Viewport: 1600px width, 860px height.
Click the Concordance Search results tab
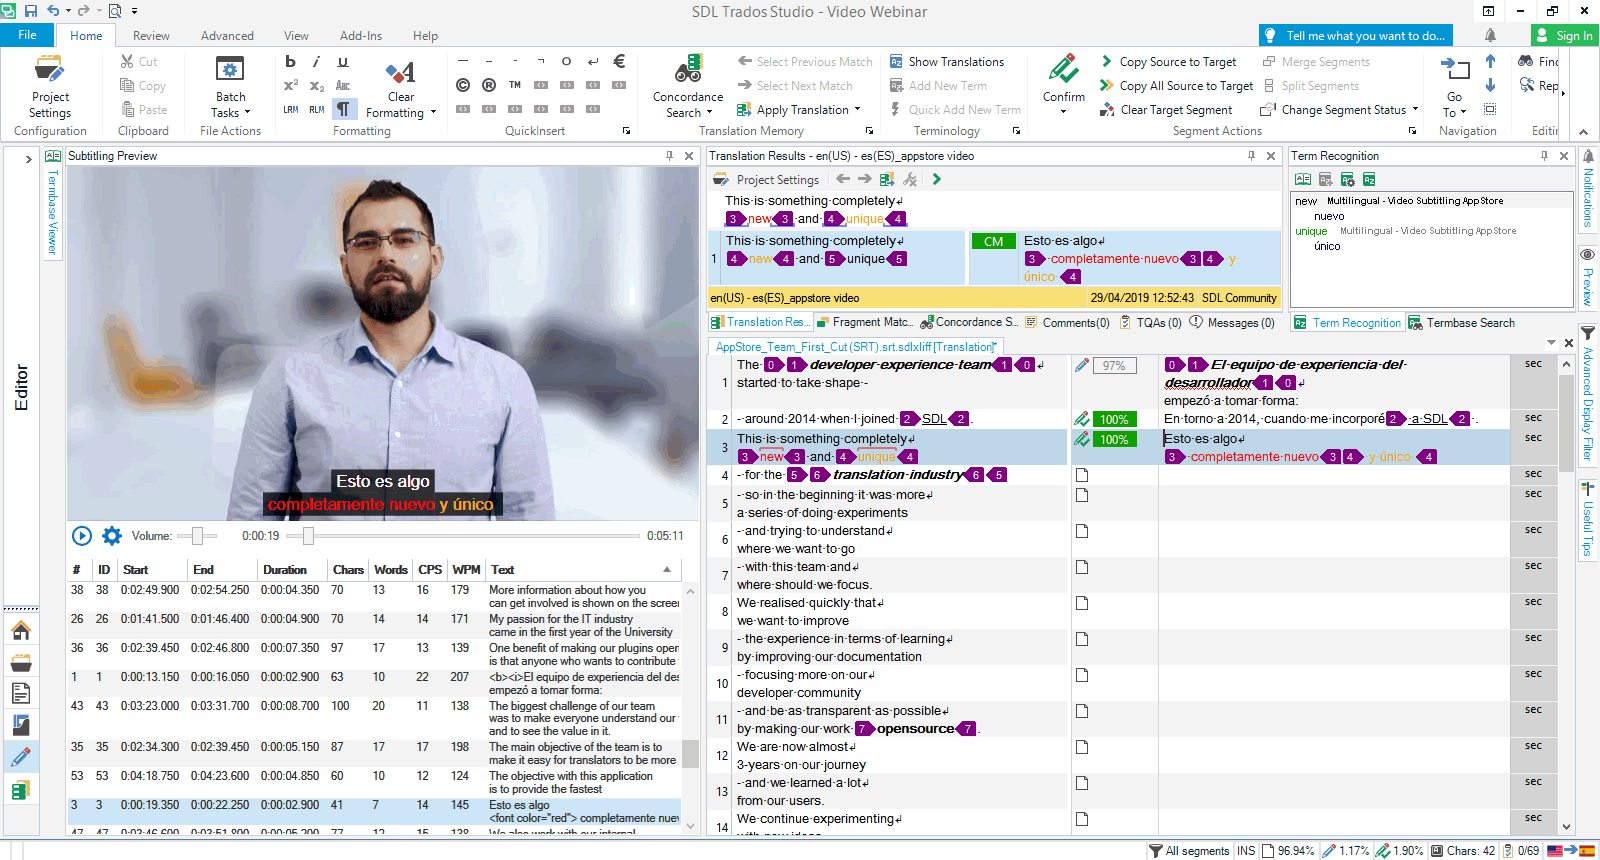[x=968, y=322]
